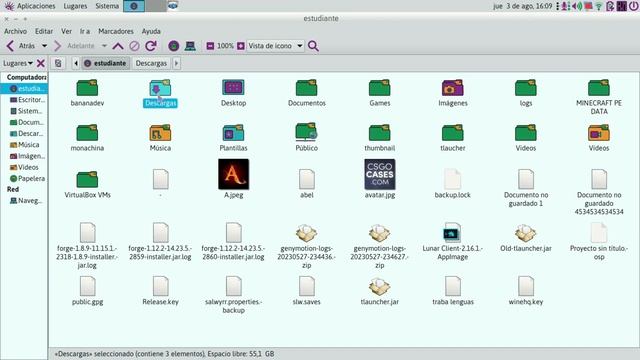
Task: Select the tlauncher.jar file
Action: pos(380,291)
